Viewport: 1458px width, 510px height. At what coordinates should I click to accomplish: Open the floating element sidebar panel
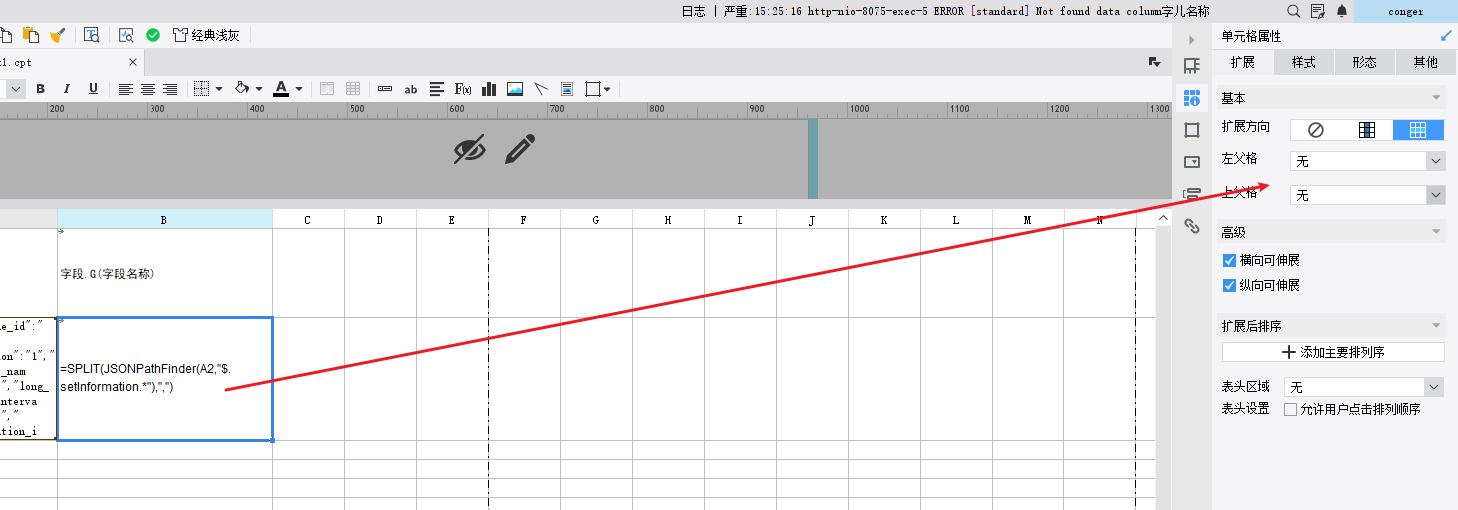(x=1192, y=130)
